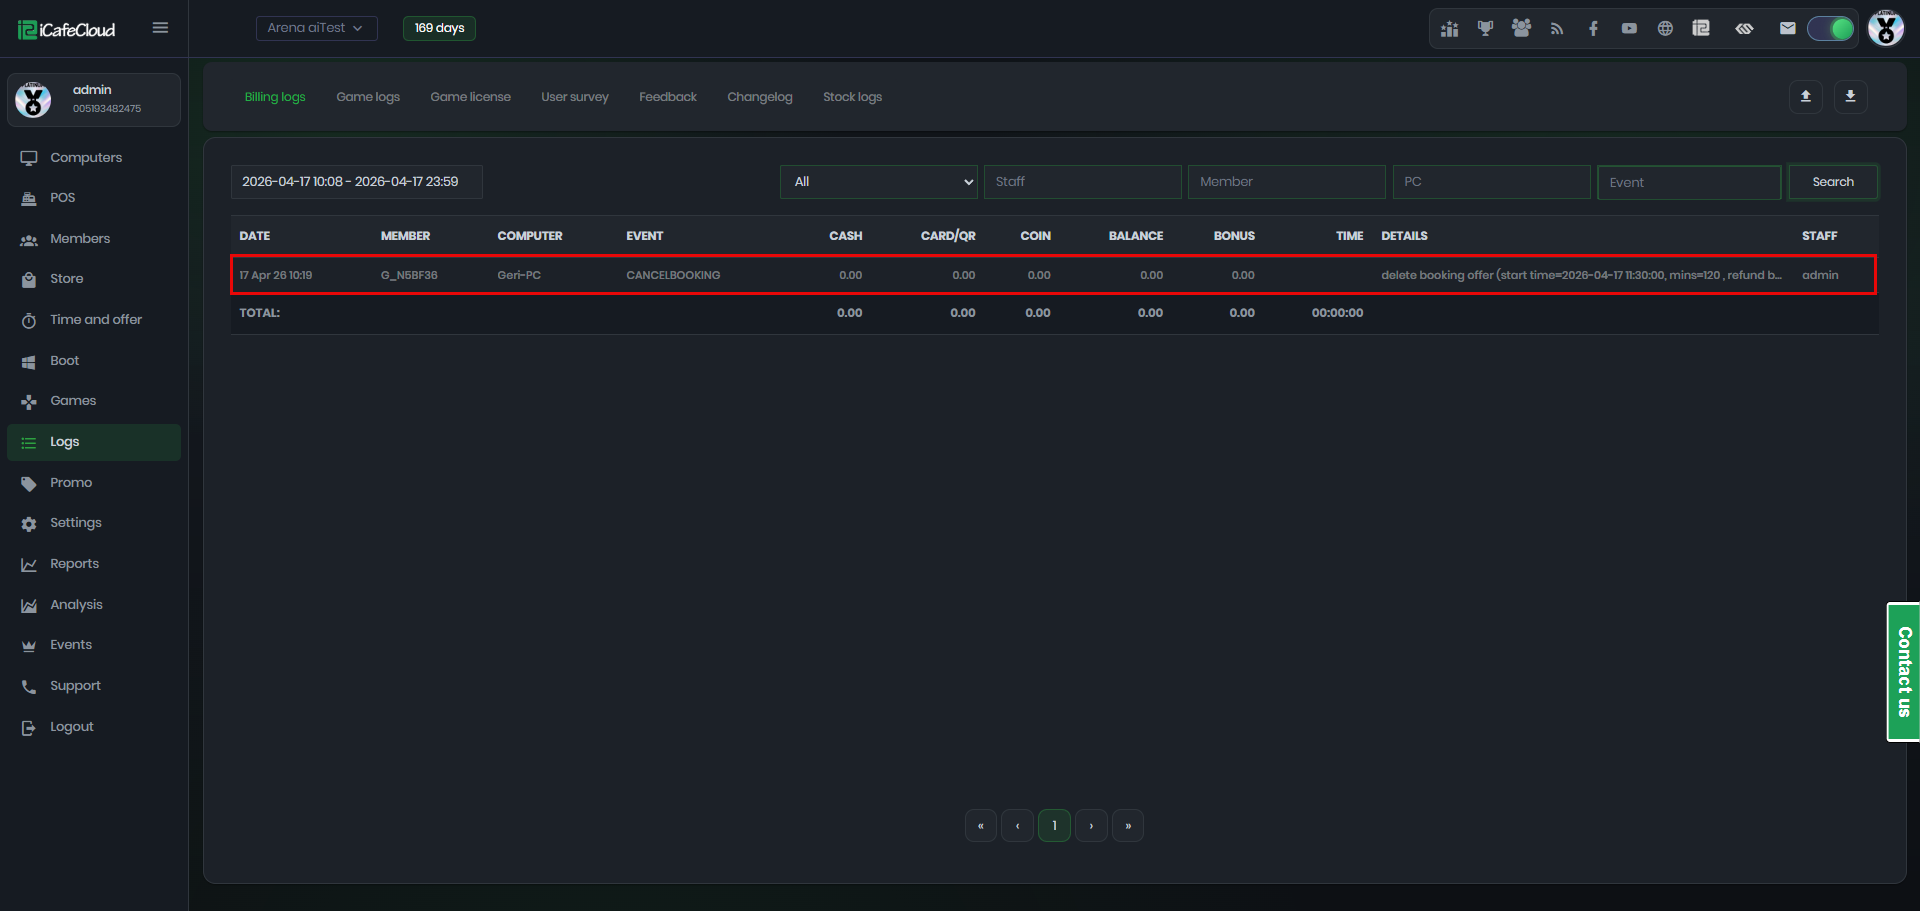Click the Logs list icon in sidebar
This screenshot has height=911, width=1920.
pyautogui.click(x=29, y=442)
